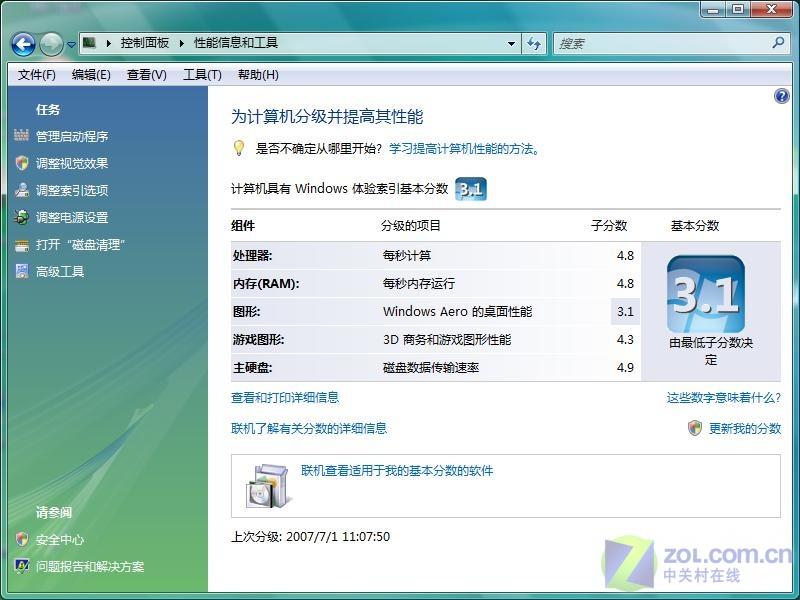This screenshot has width=800, height=600.
Task: Click the battery icon for 调整电源设置
Action: tap(21, 217)
